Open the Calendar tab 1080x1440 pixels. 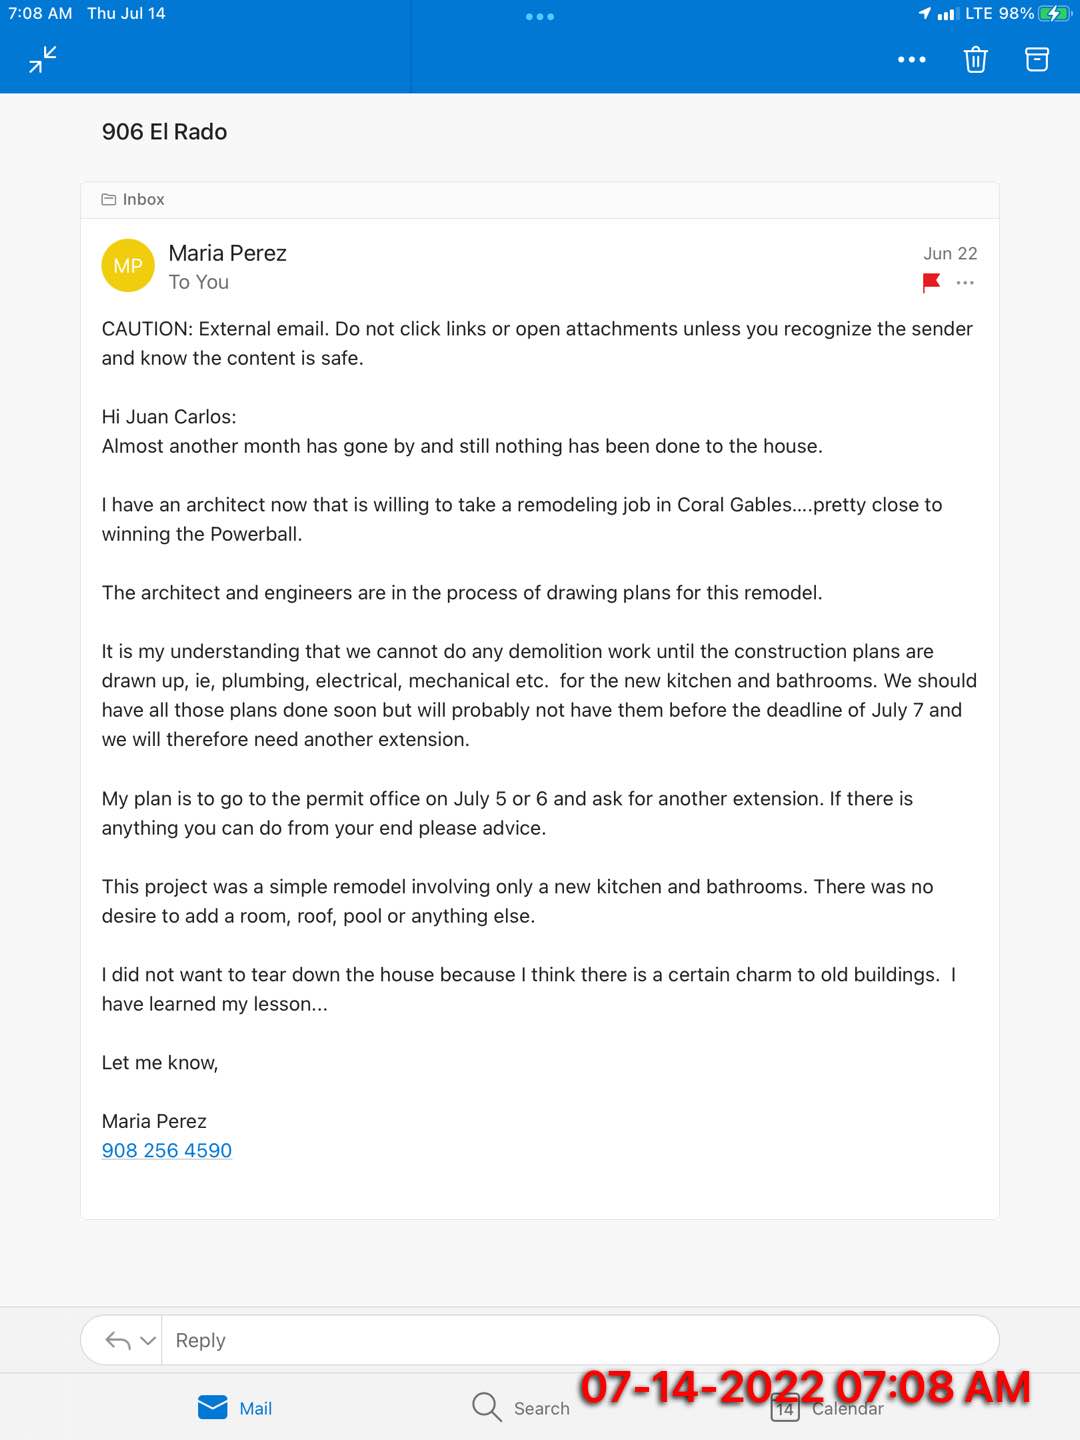pyautogui.click(x=828, y=1408)
